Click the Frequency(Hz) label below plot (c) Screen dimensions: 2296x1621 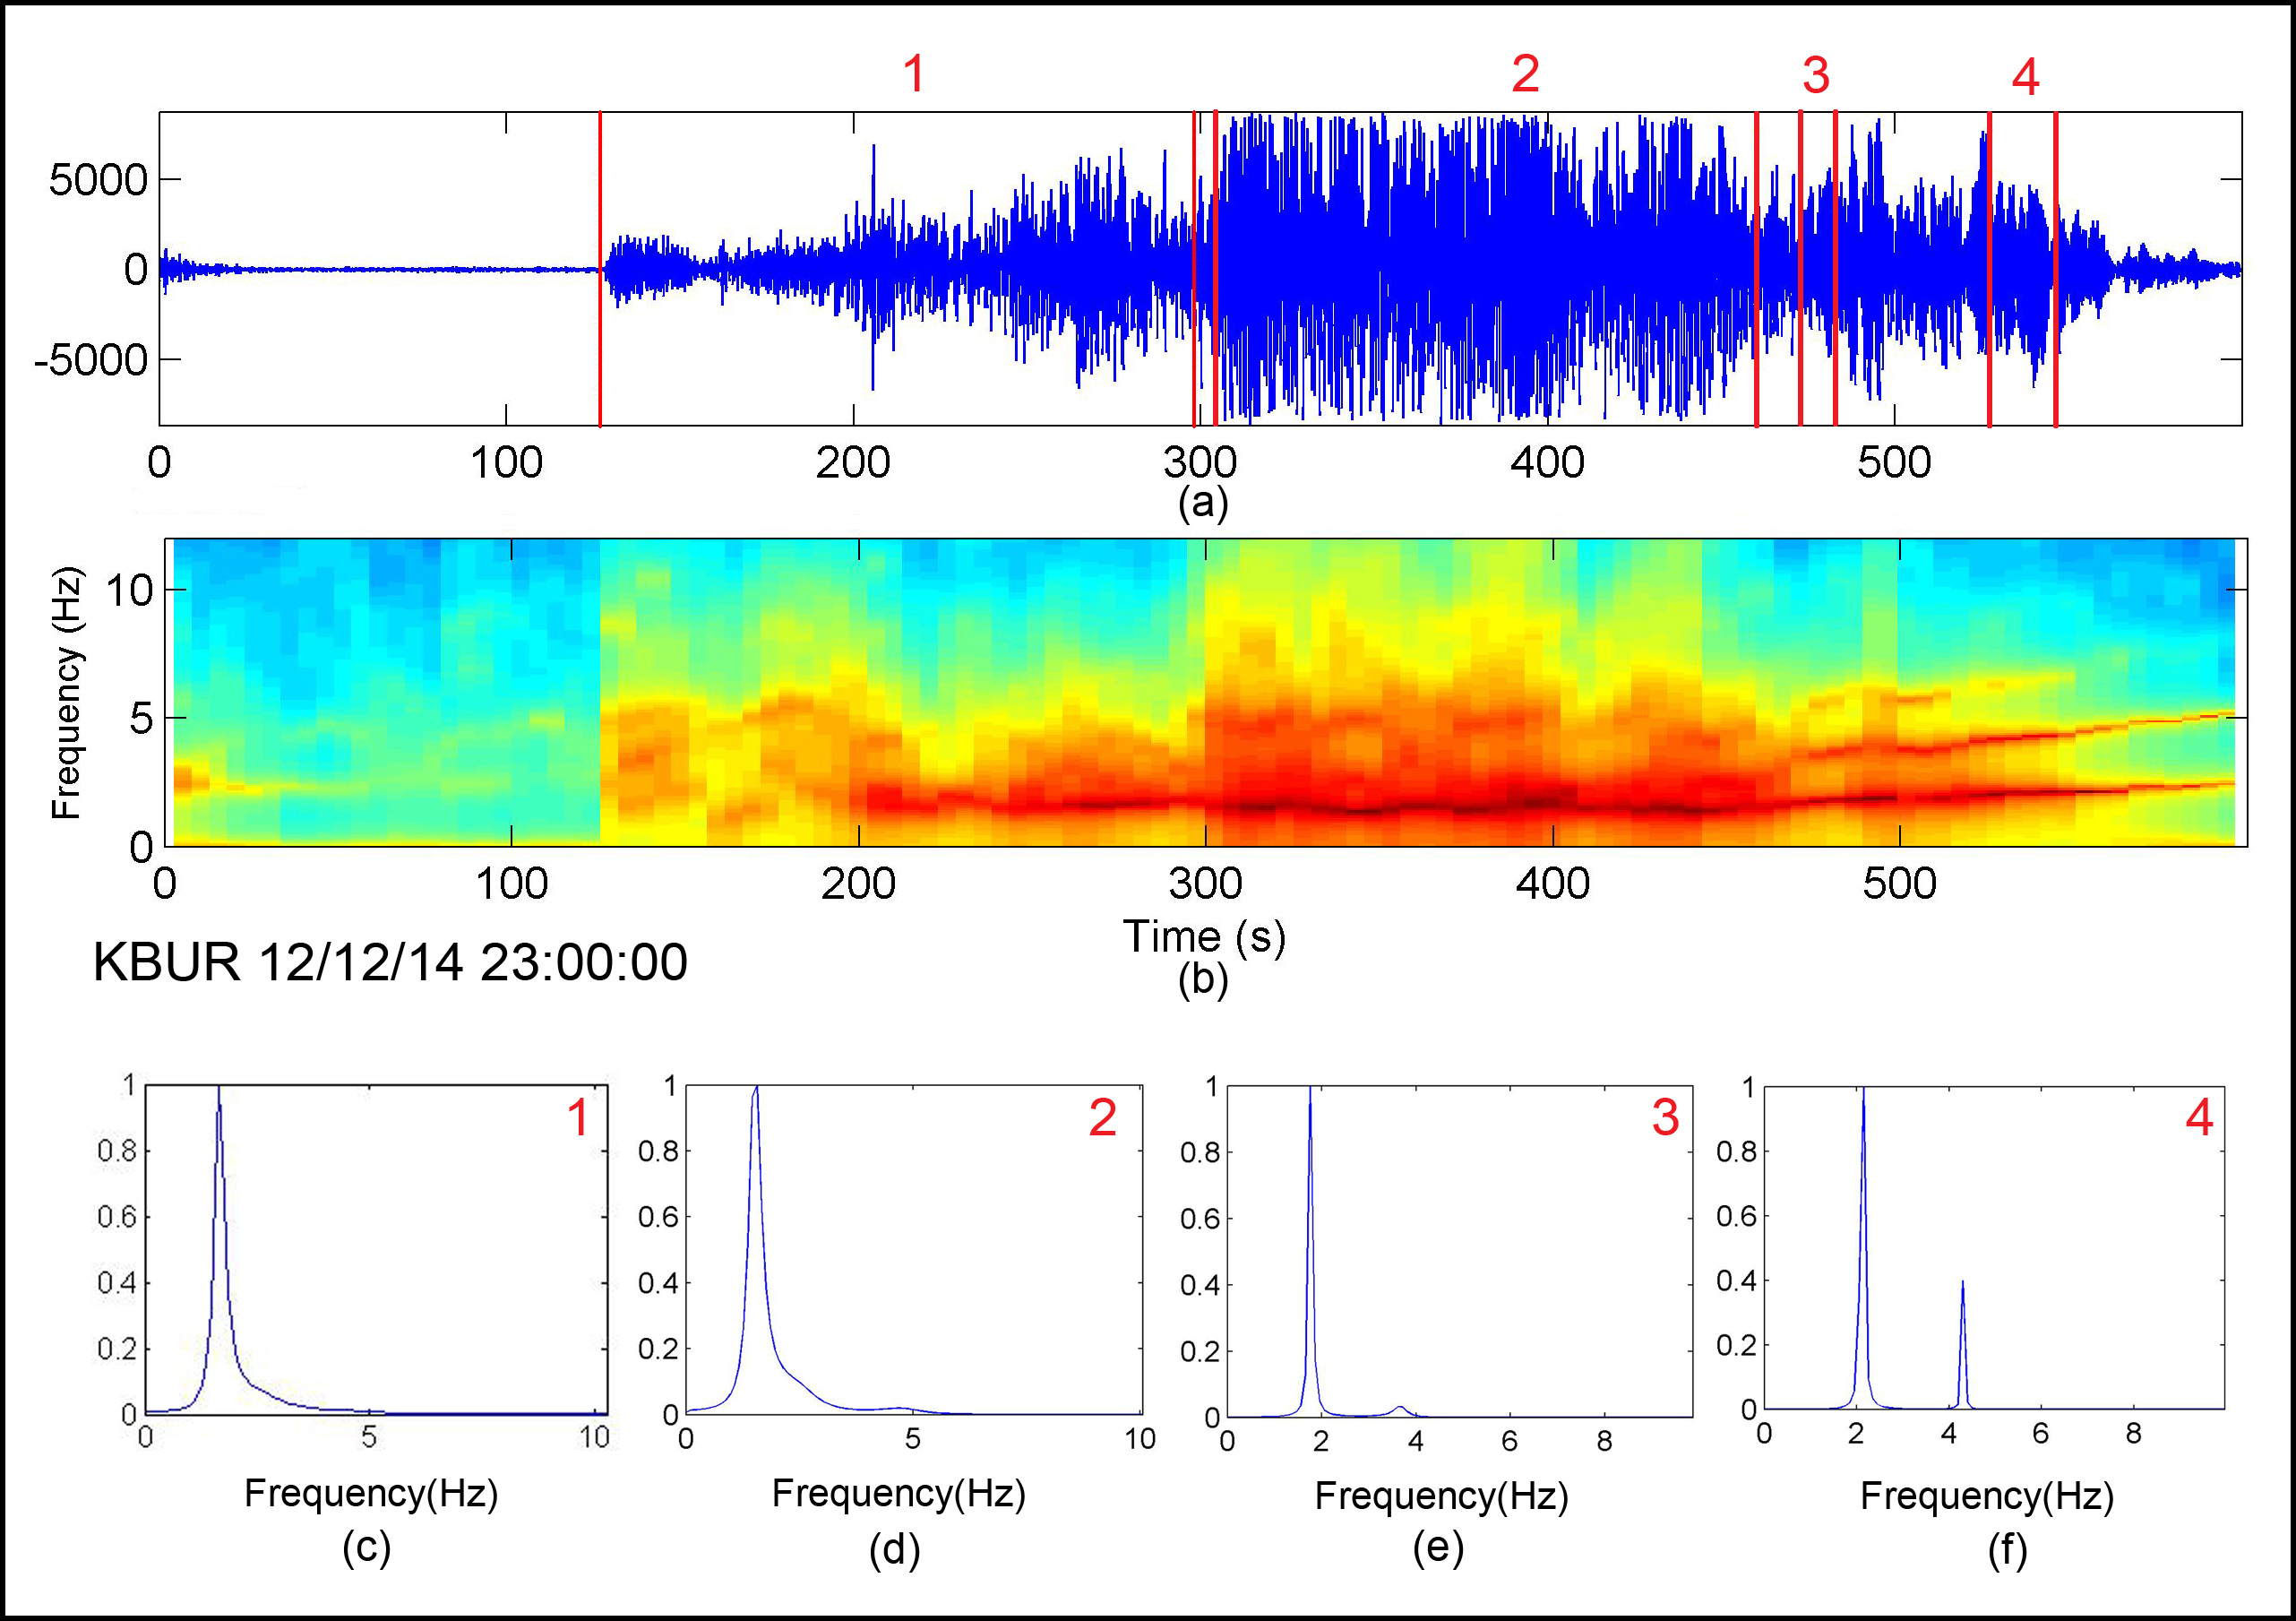coord(371,1493)
